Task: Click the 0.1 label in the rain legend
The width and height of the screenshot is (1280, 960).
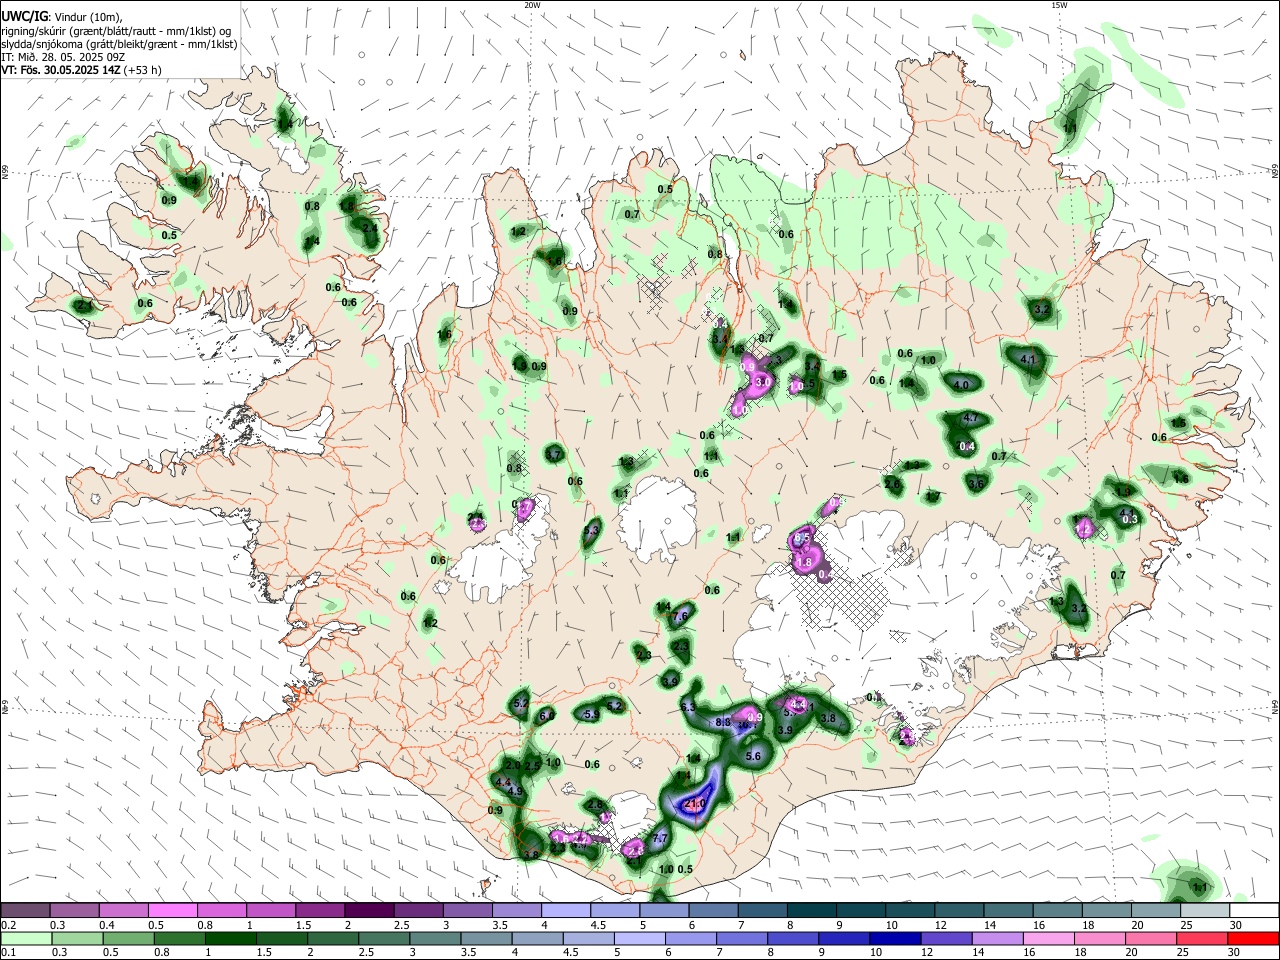Action: [x=8, y=953]
